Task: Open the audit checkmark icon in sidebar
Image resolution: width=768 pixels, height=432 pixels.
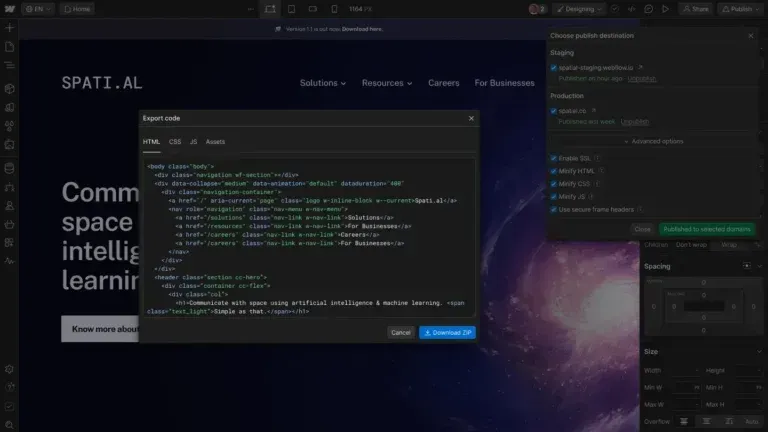Action: pyautogui.click(x=9, y=407)
